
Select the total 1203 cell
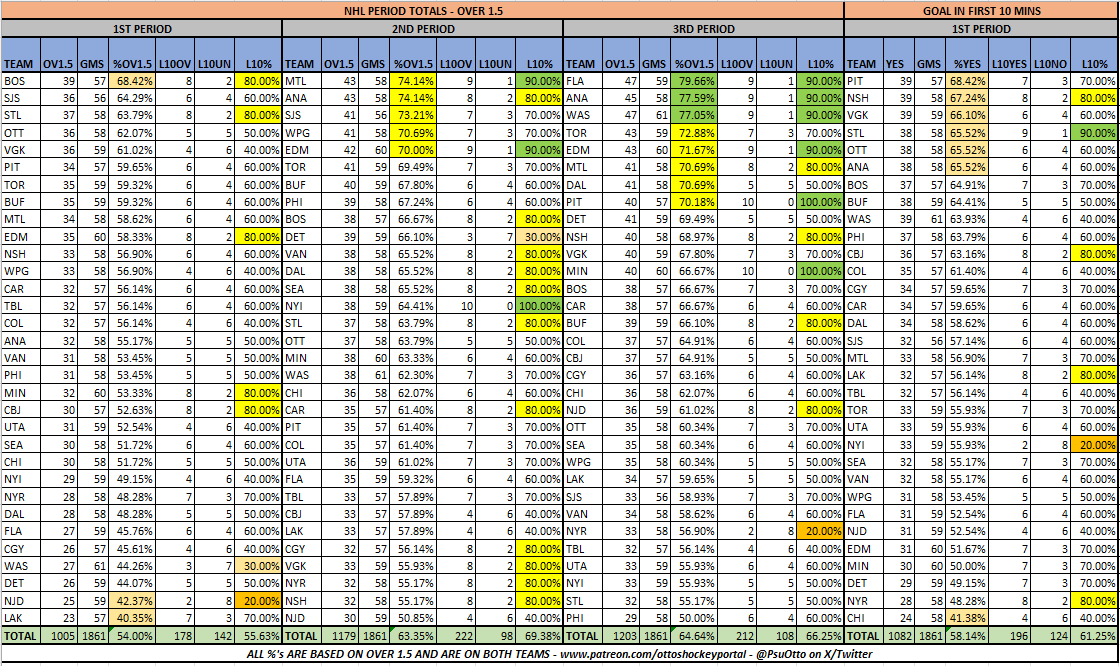(620, 635)
